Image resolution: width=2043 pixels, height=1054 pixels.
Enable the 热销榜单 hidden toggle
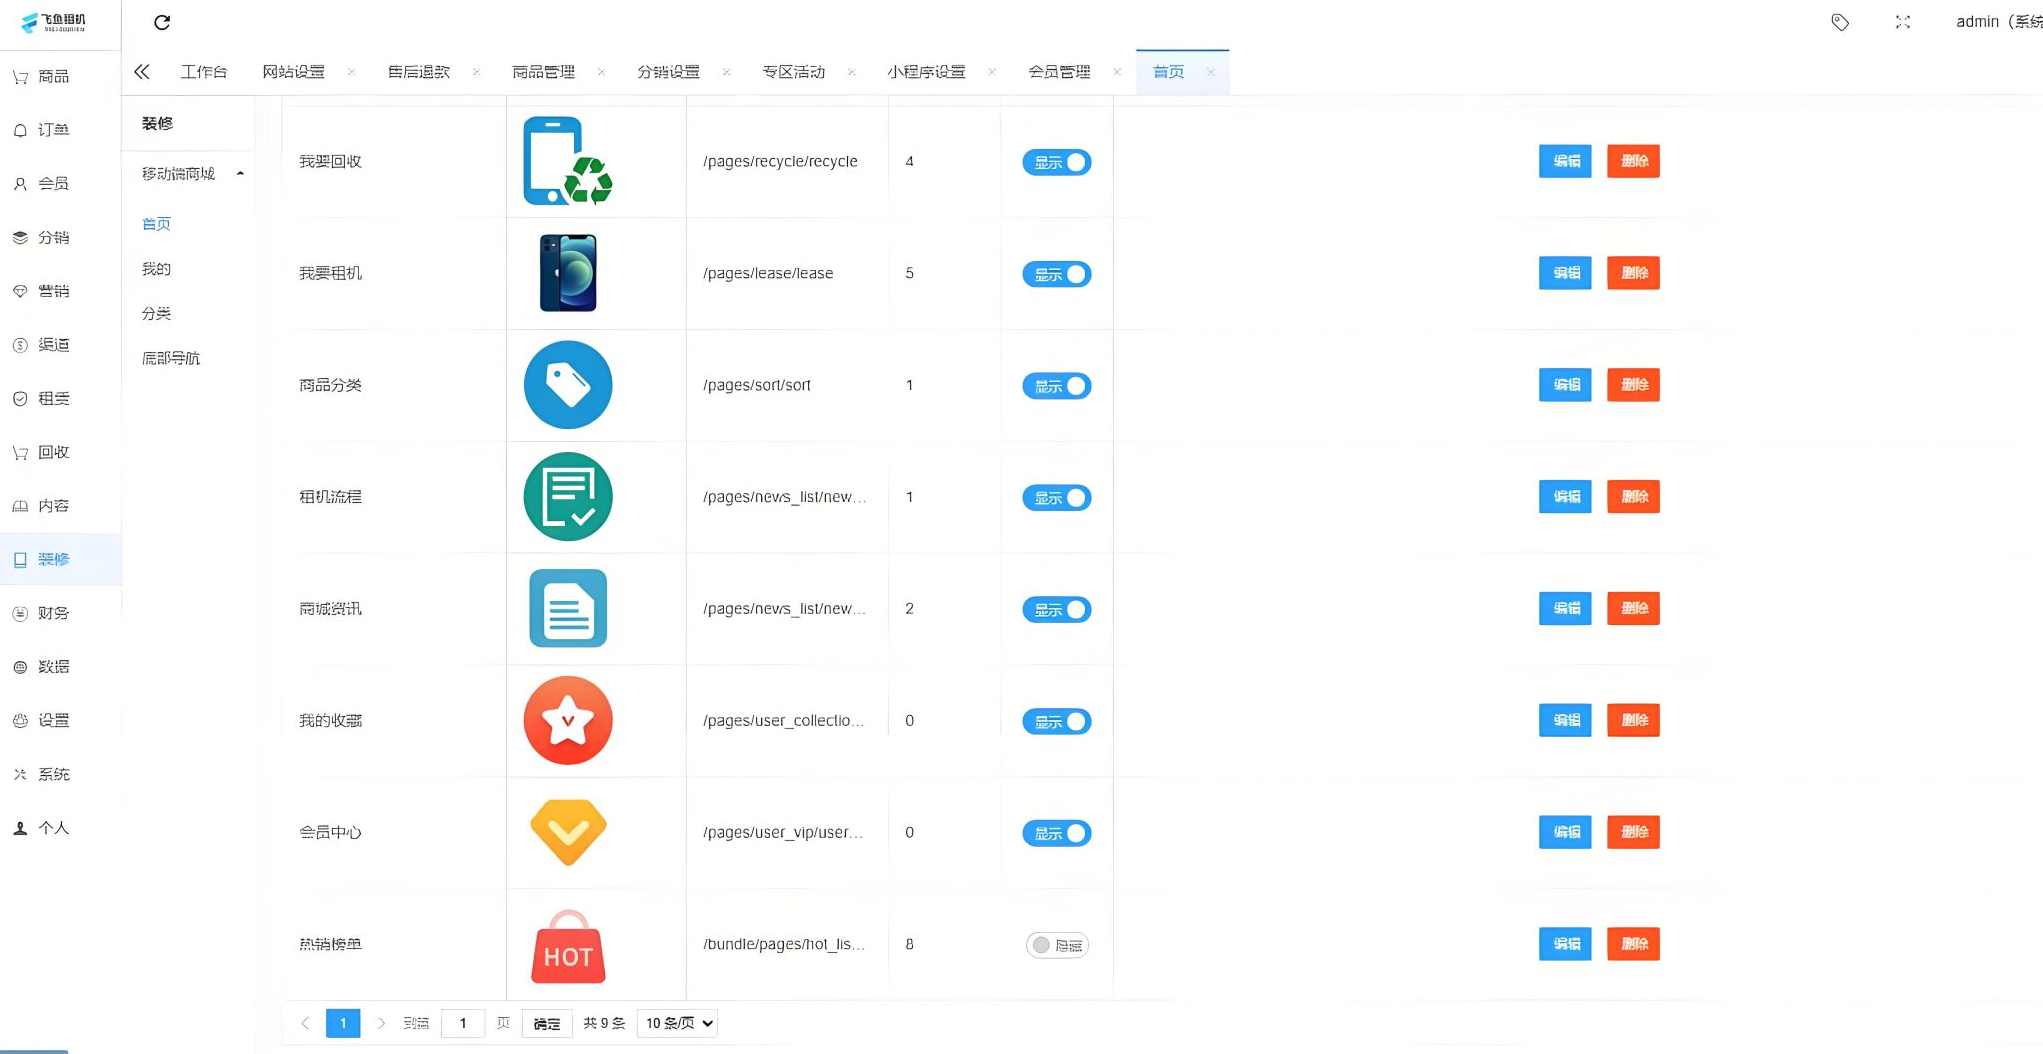pyautogui.click(x=1056, y=944)
